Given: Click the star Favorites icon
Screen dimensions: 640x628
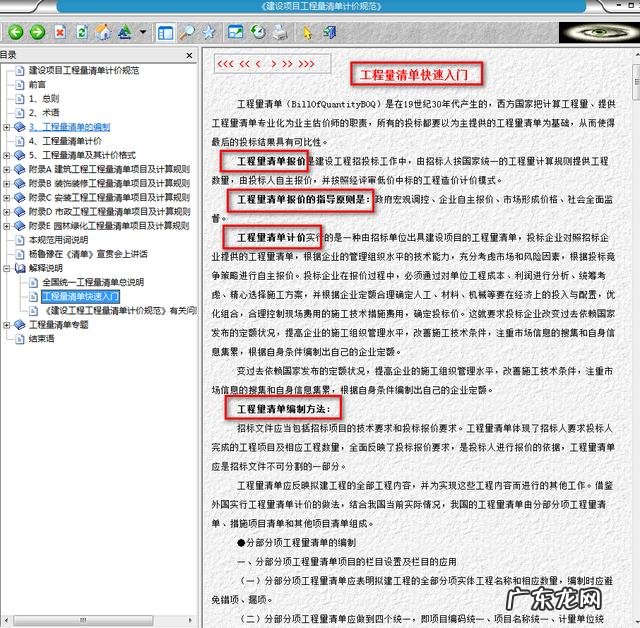Looking at the screenshot, I should [208, 32].
